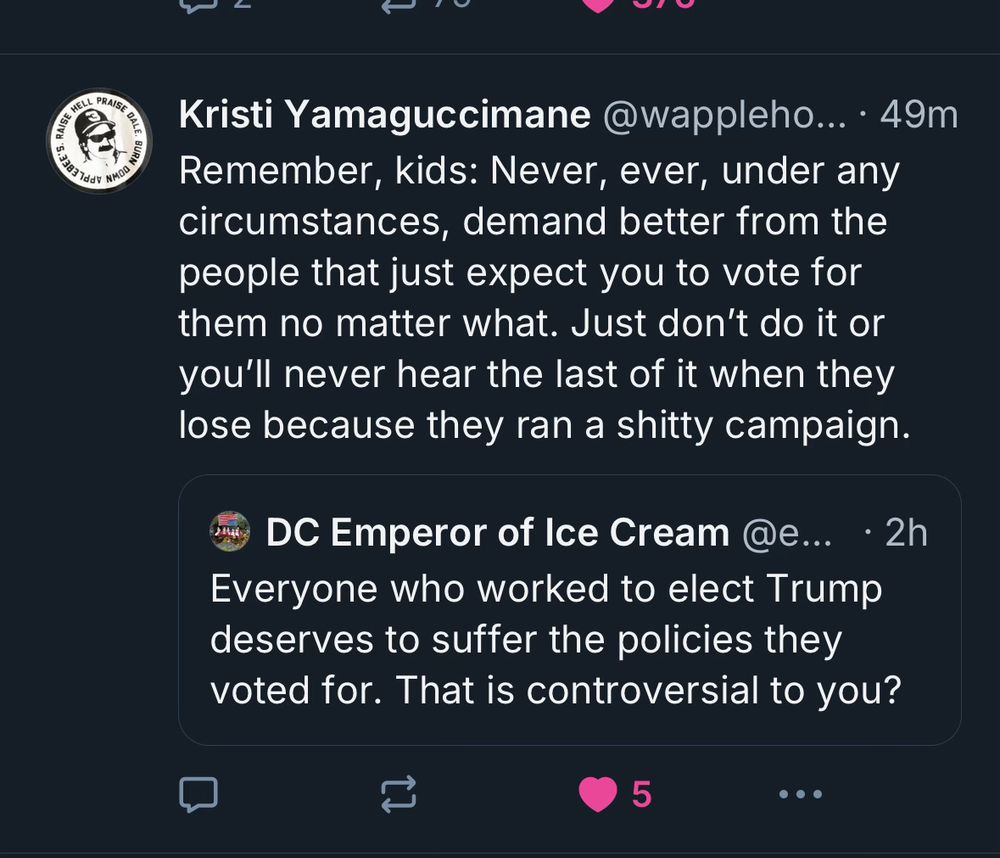Image resolution: width=1000 pixels, height=858 pixels.
Task: Reply to Kristi Yamaguccimane's post
Action: (x=198, y=794)
